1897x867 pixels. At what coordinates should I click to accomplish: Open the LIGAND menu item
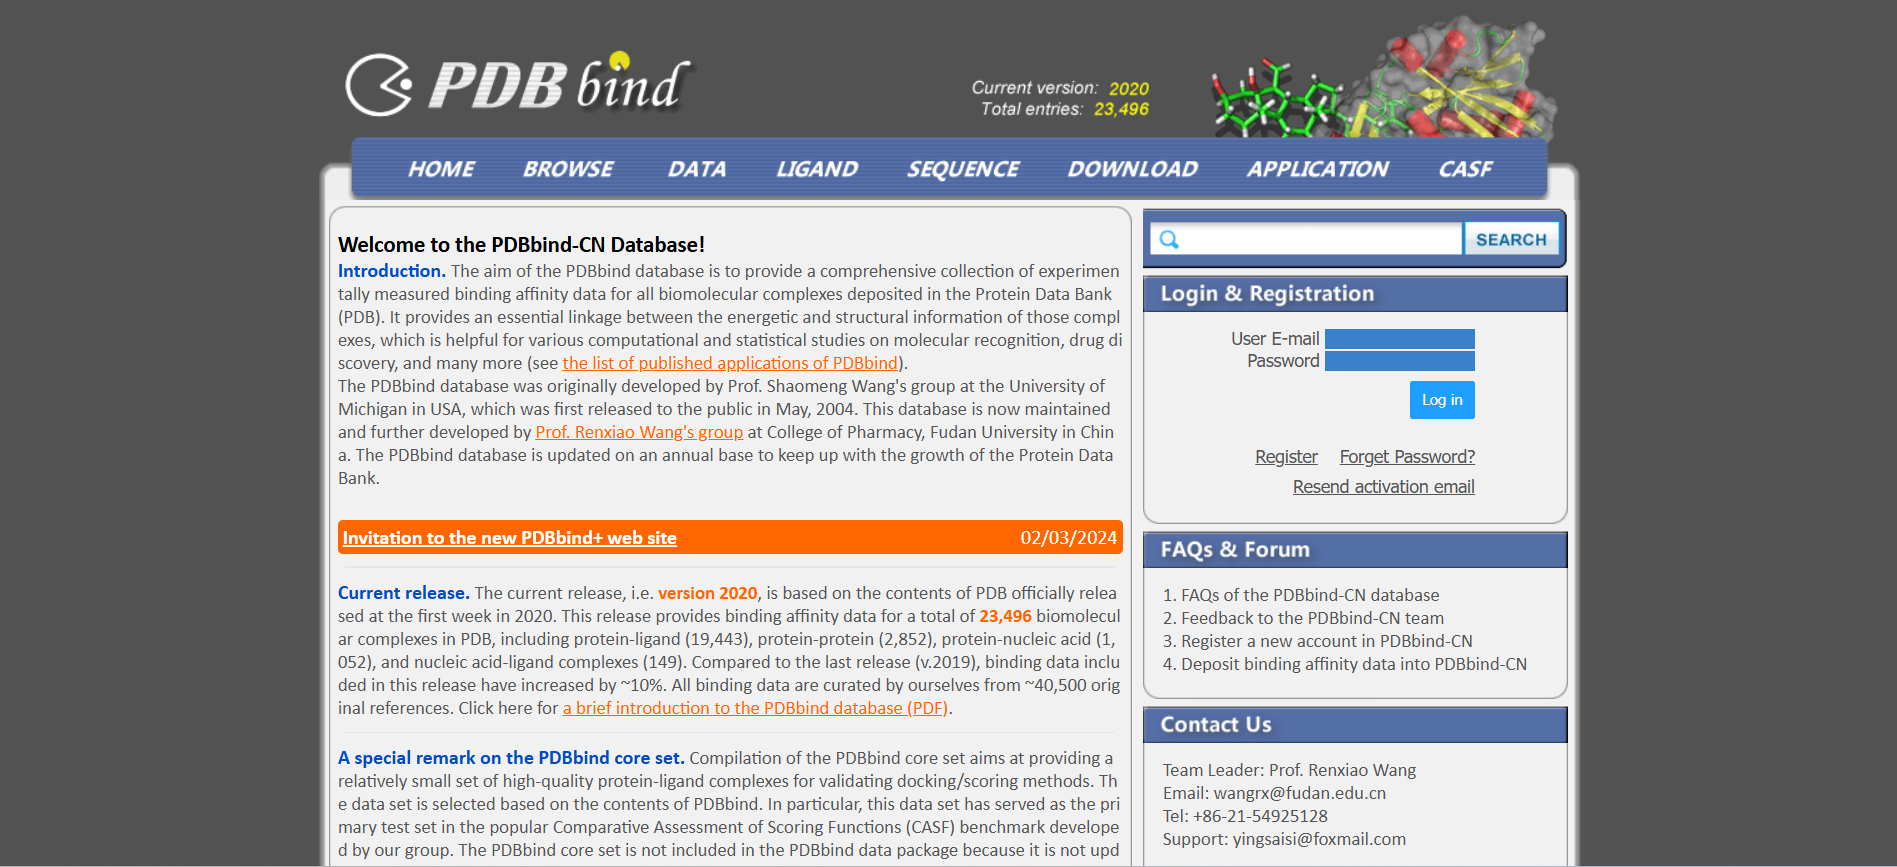[817, 169]
